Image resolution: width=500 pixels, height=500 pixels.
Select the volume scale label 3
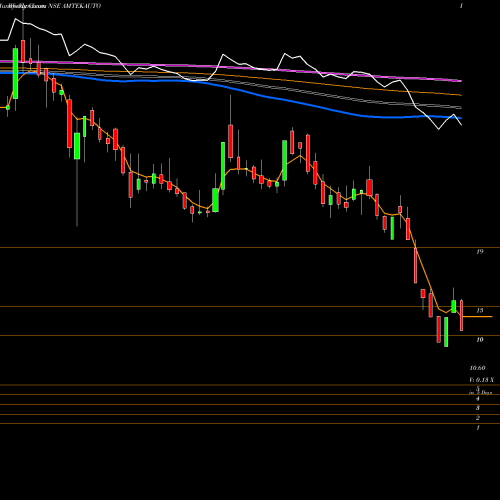[478, 408]
